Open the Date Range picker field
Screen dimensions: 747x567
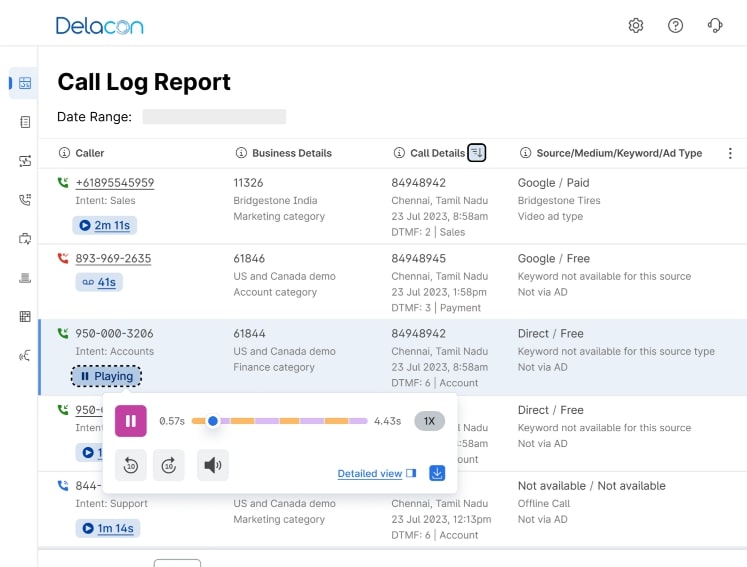[214, 117]
